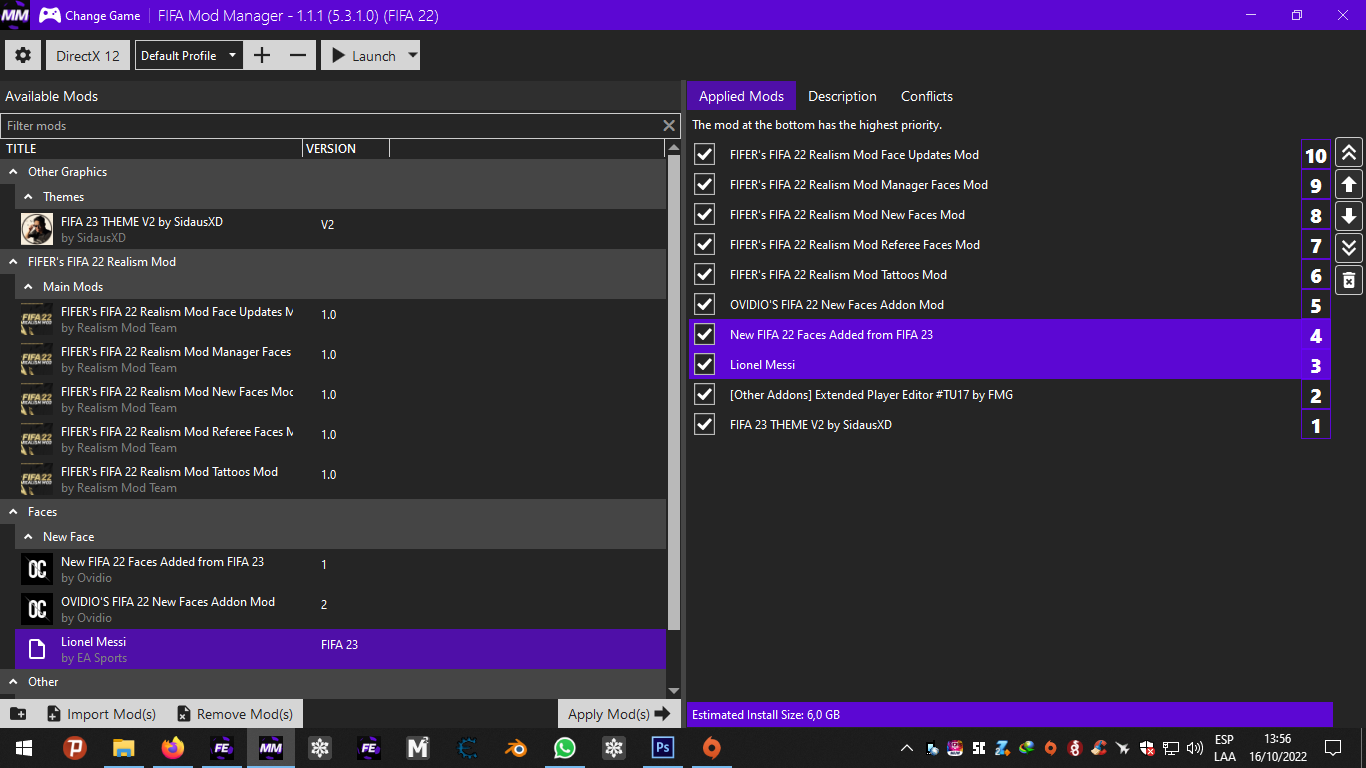Sort mods by TITLE column header
Viewport: 1366px width, 768px height.
[151, 148]
